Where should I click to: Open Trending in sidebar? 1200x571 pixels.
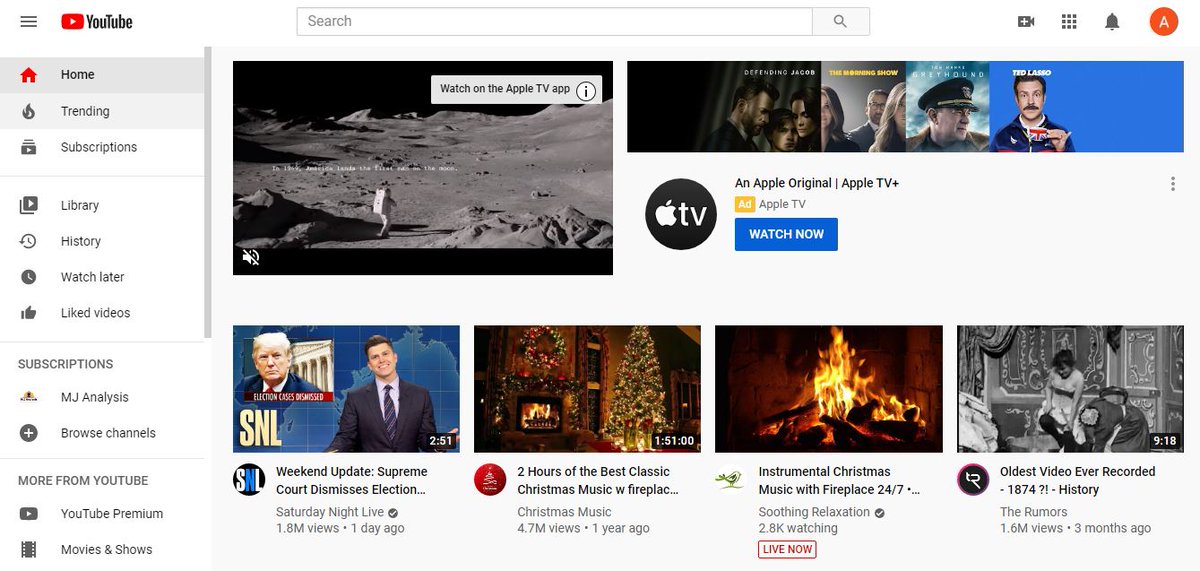(x=102, y=111)
